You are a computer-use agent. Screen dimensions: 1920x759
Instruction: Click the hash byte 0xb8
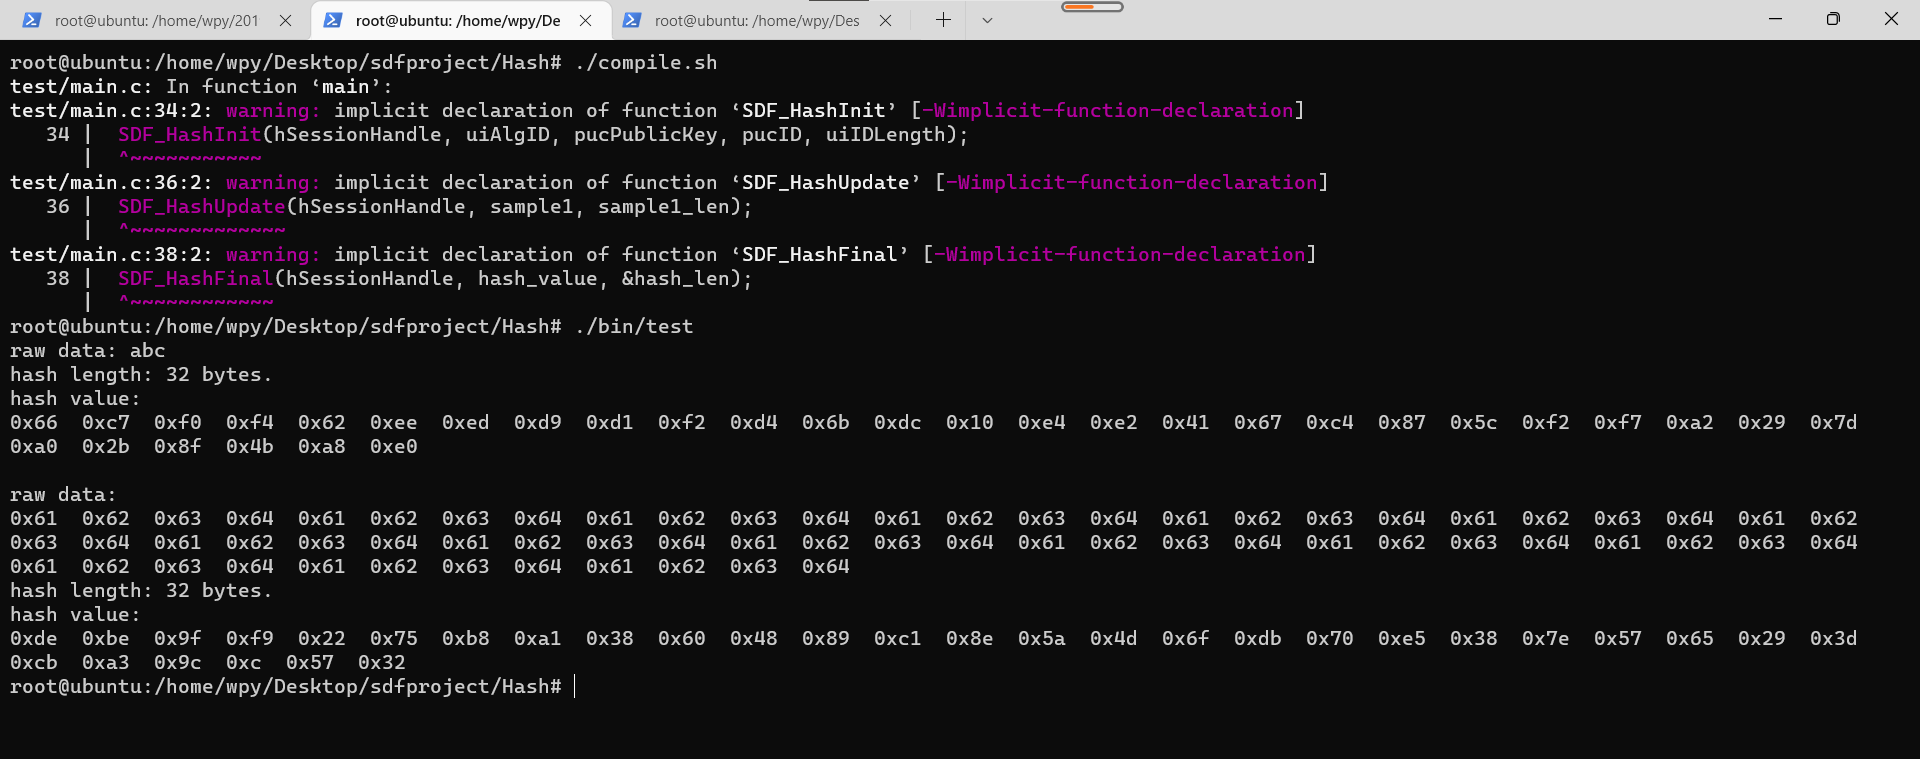[466, 638]
